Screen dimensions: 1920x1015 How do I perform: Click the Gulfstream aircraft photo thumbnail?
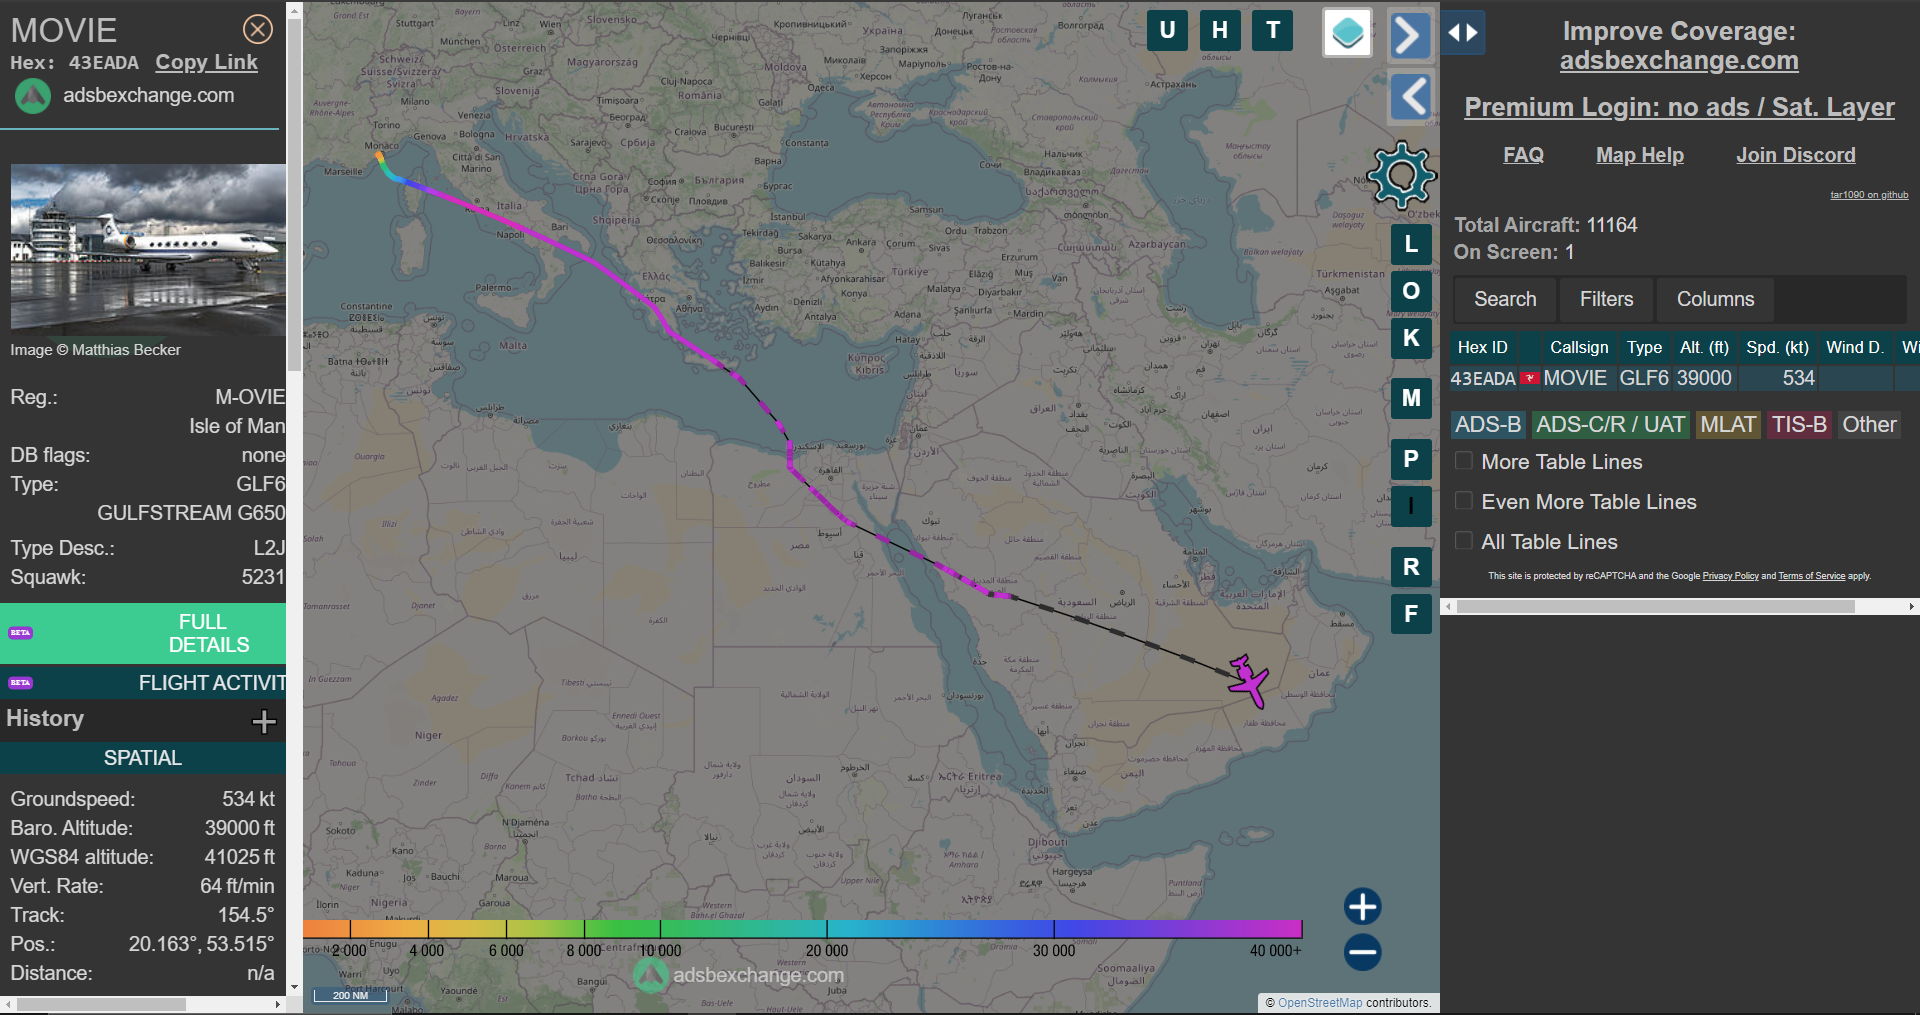tap(148, 248)
